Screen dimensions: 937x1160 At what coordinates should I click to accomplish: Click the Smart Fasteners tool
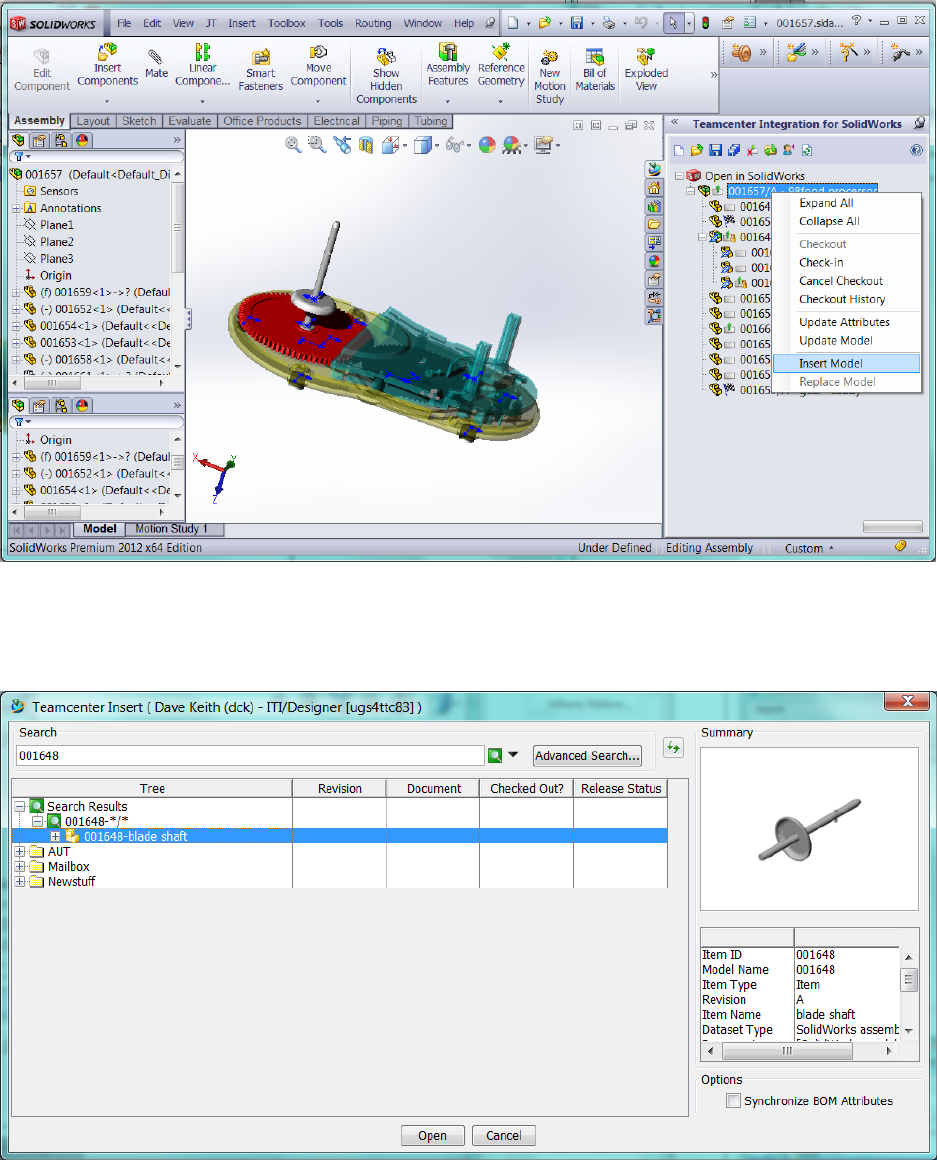click(x=260, y=70)
